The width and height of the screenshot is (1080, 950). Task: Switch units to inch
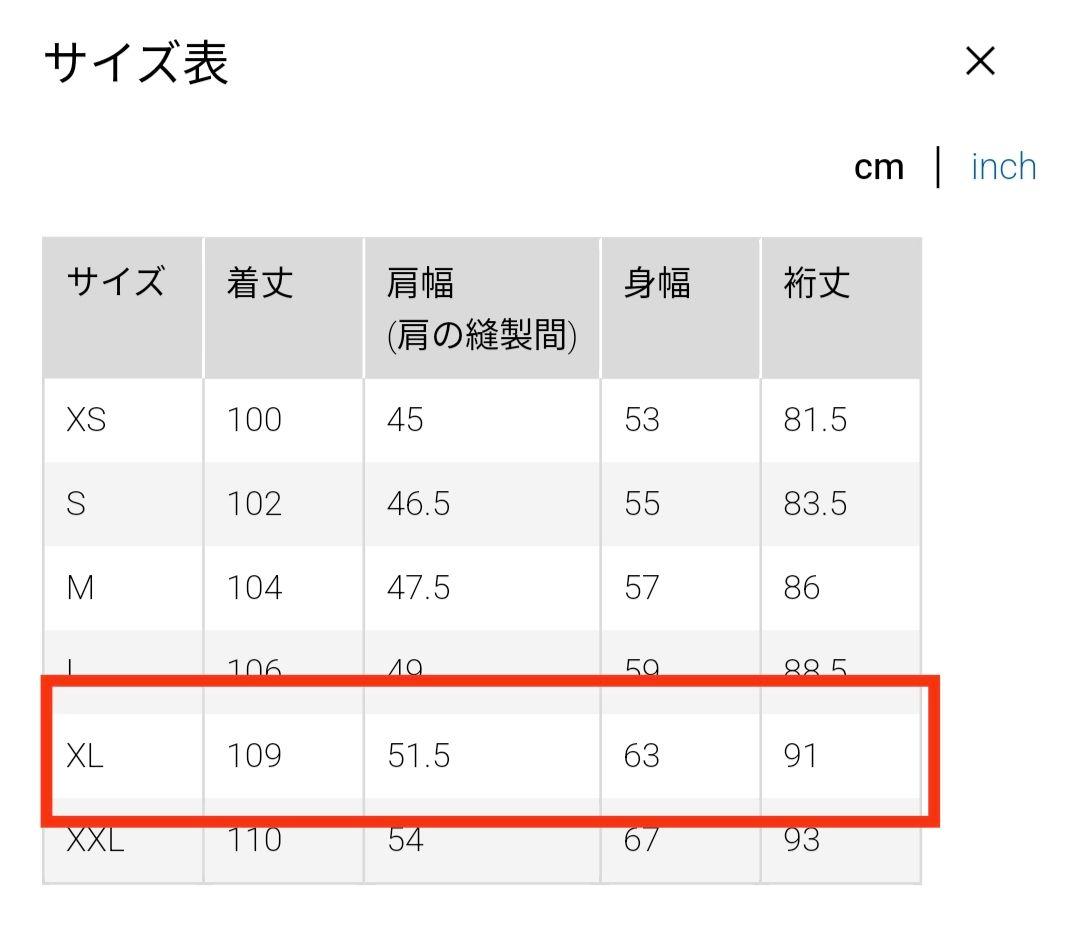pos(1002,166)
